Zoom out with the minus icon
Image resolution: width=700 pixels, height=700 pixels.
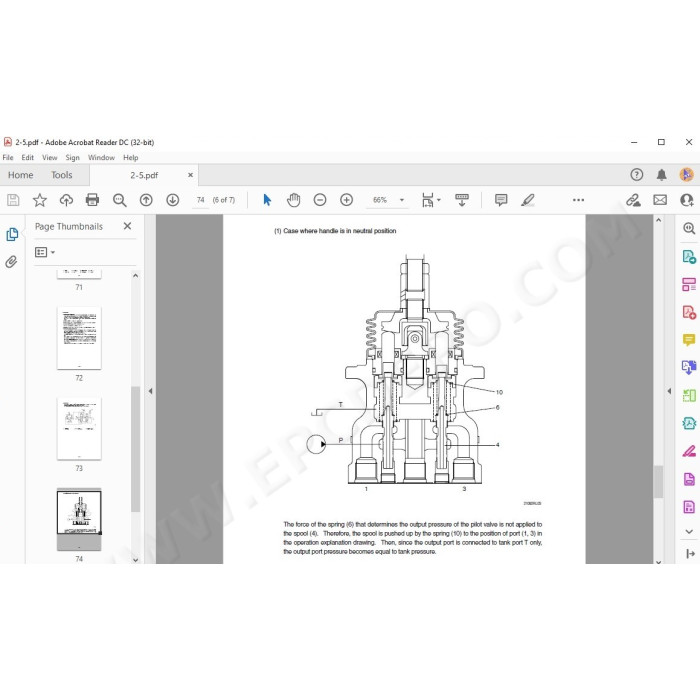point(320,200)
